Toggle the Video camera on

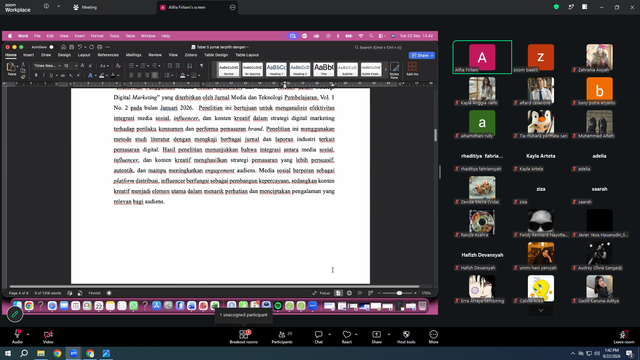[48, 337]
